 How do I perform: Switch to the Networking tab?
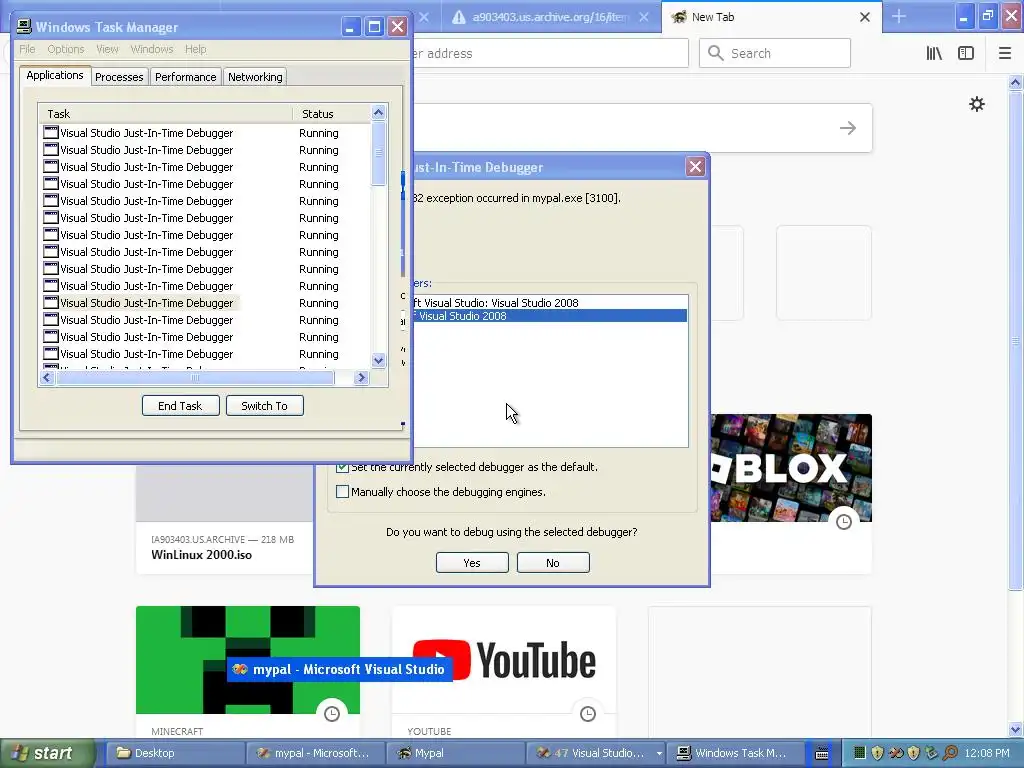(x=255, y=76)
